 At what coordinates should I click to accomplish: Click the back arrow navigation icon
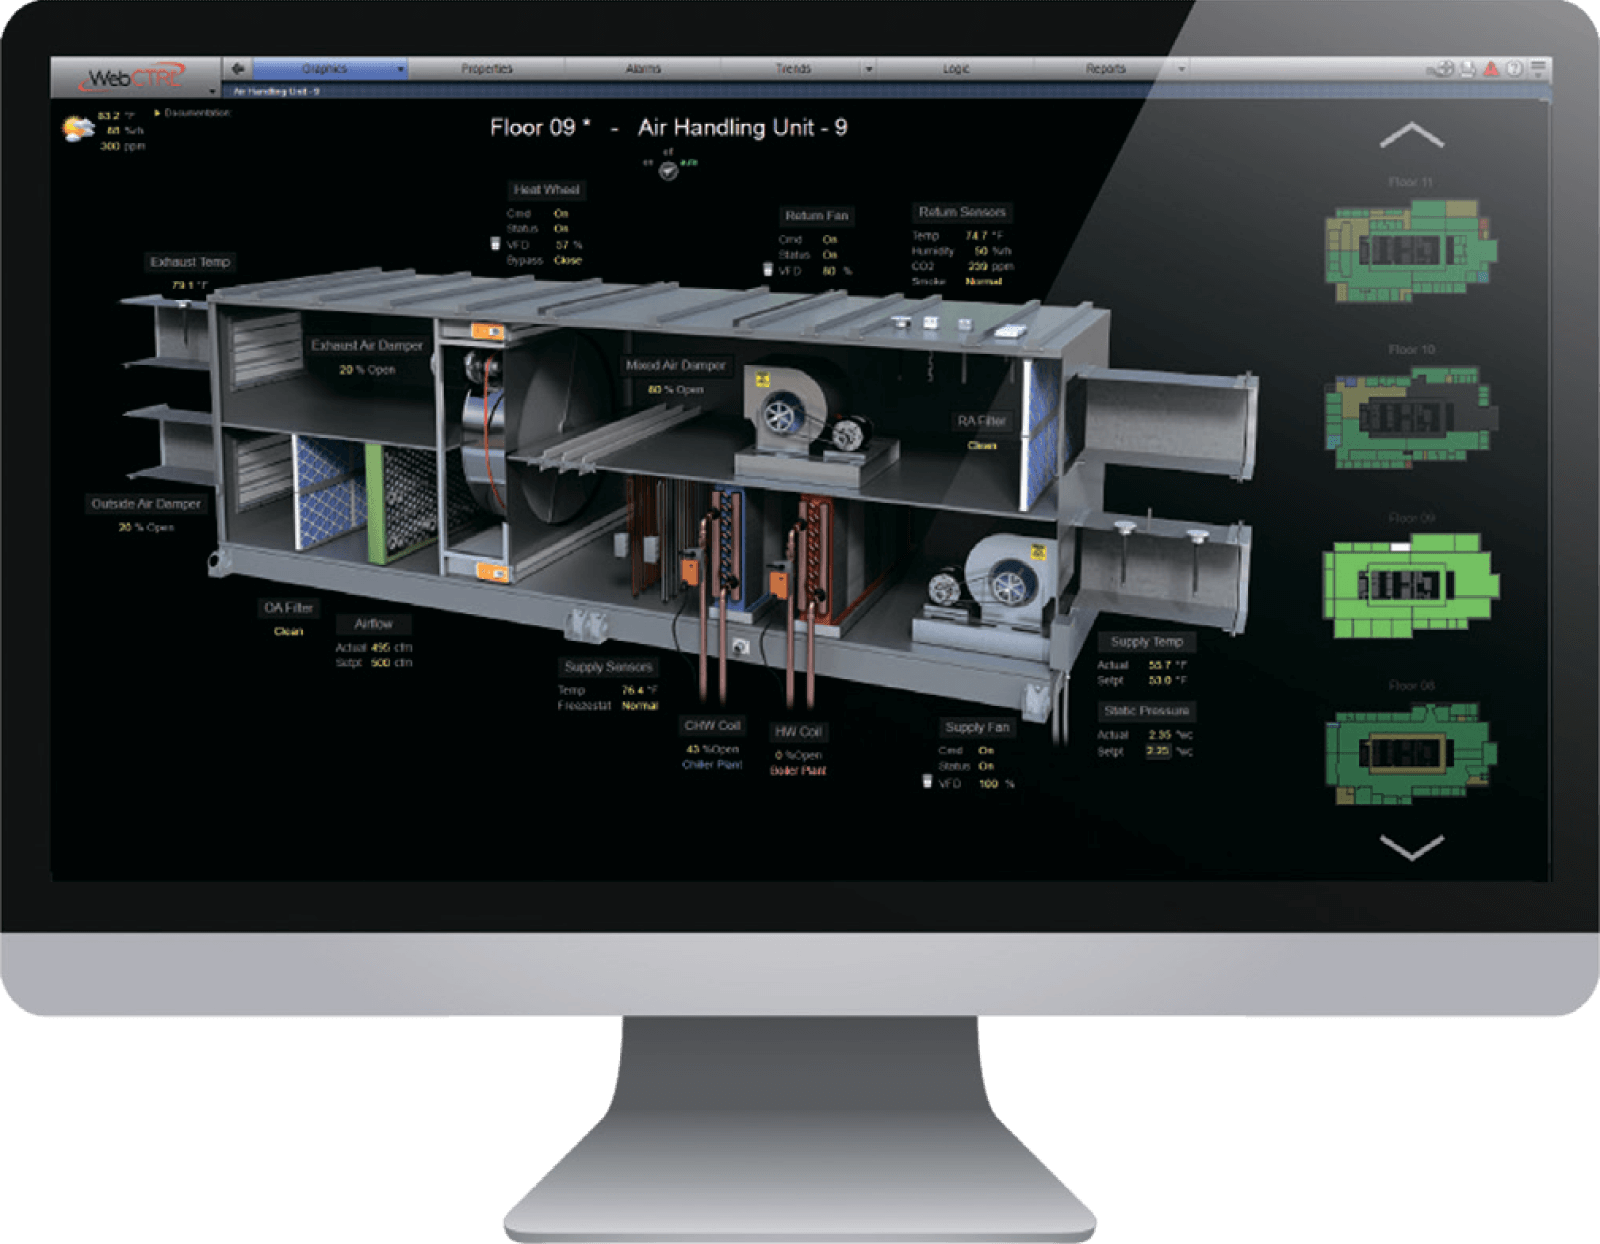tap(237, 68)
